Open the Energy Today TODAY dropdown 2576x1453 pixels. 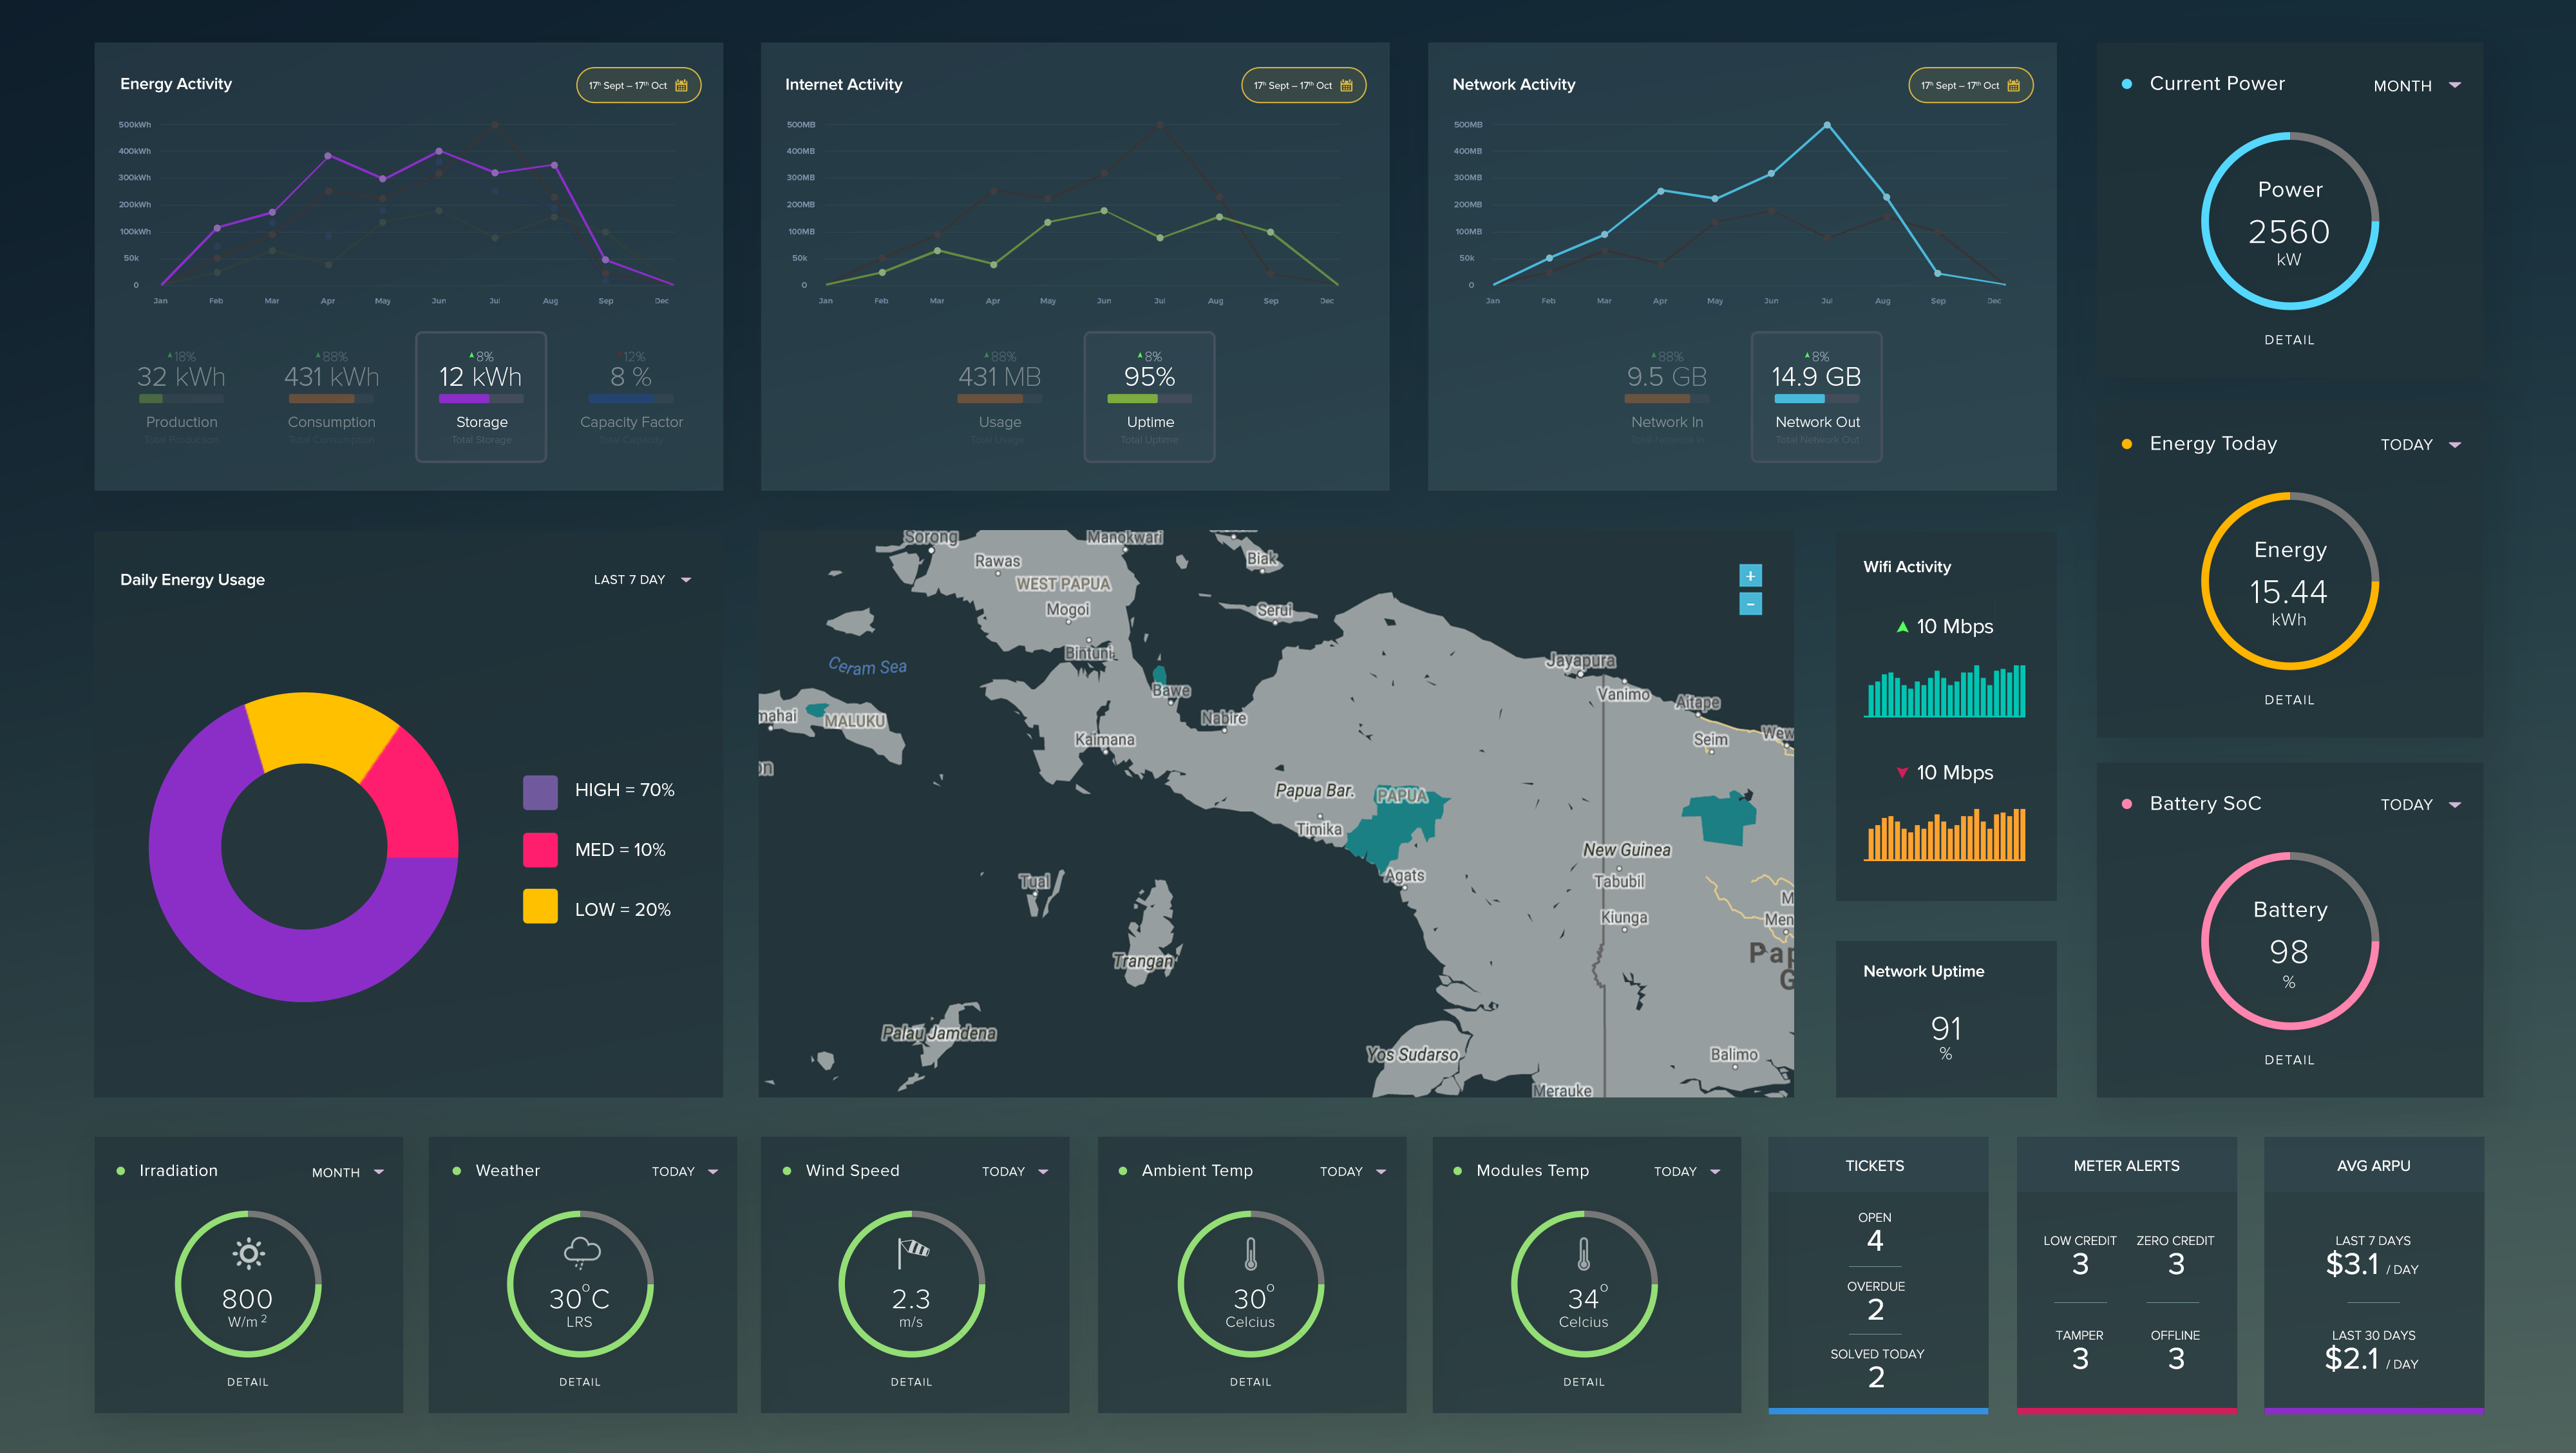2420,445
